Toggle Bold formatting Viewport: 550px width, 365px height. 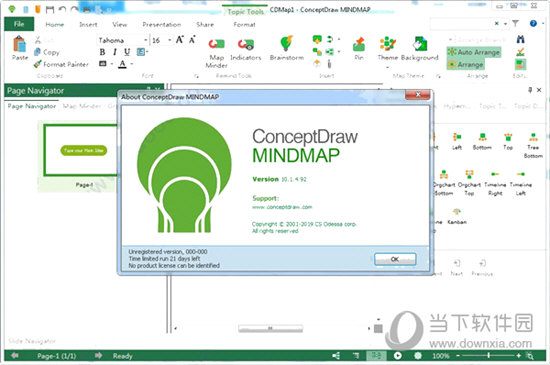click(x=102, y=52)
